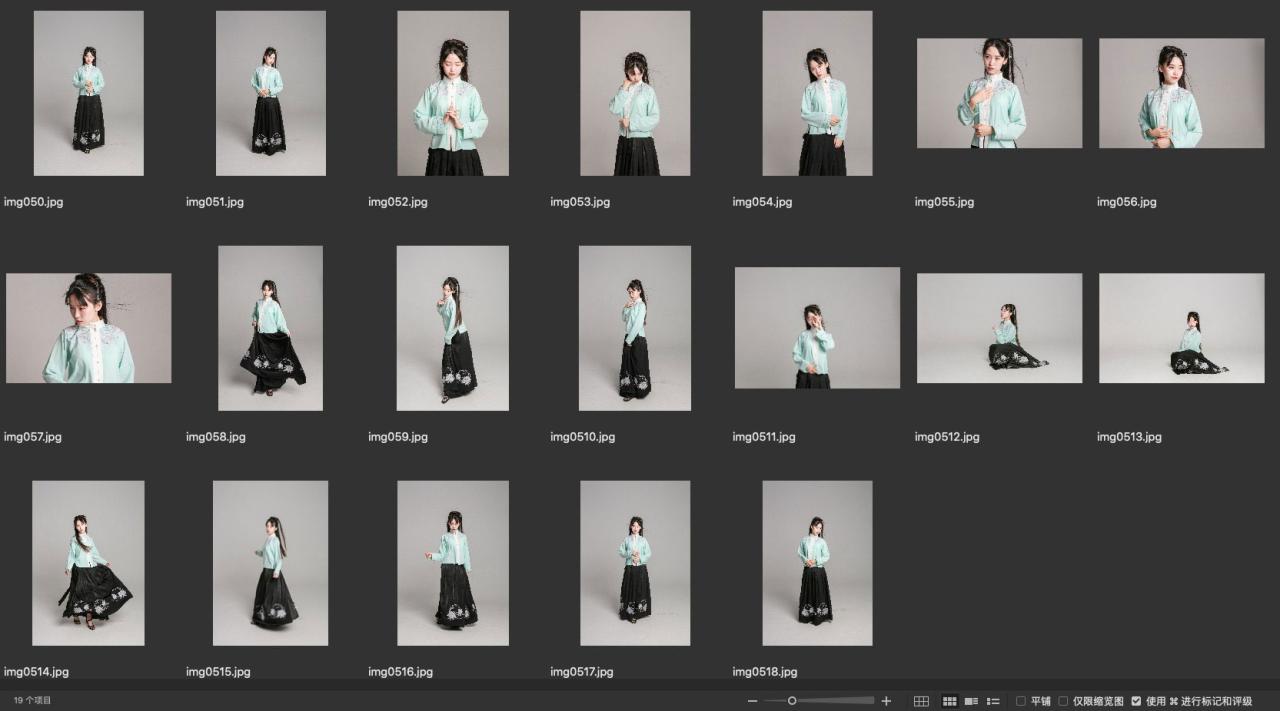Select the img055.jpg landscape thumbnail
The image size is (1280, 711).
(999, 93)
